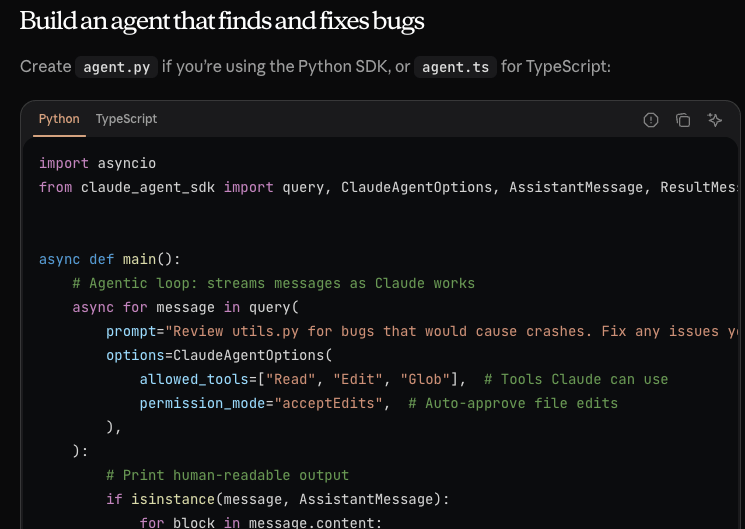Click "AssistantMessage" in the import line
The height and width of the screenshot is (529, 745).
[576, 187]
